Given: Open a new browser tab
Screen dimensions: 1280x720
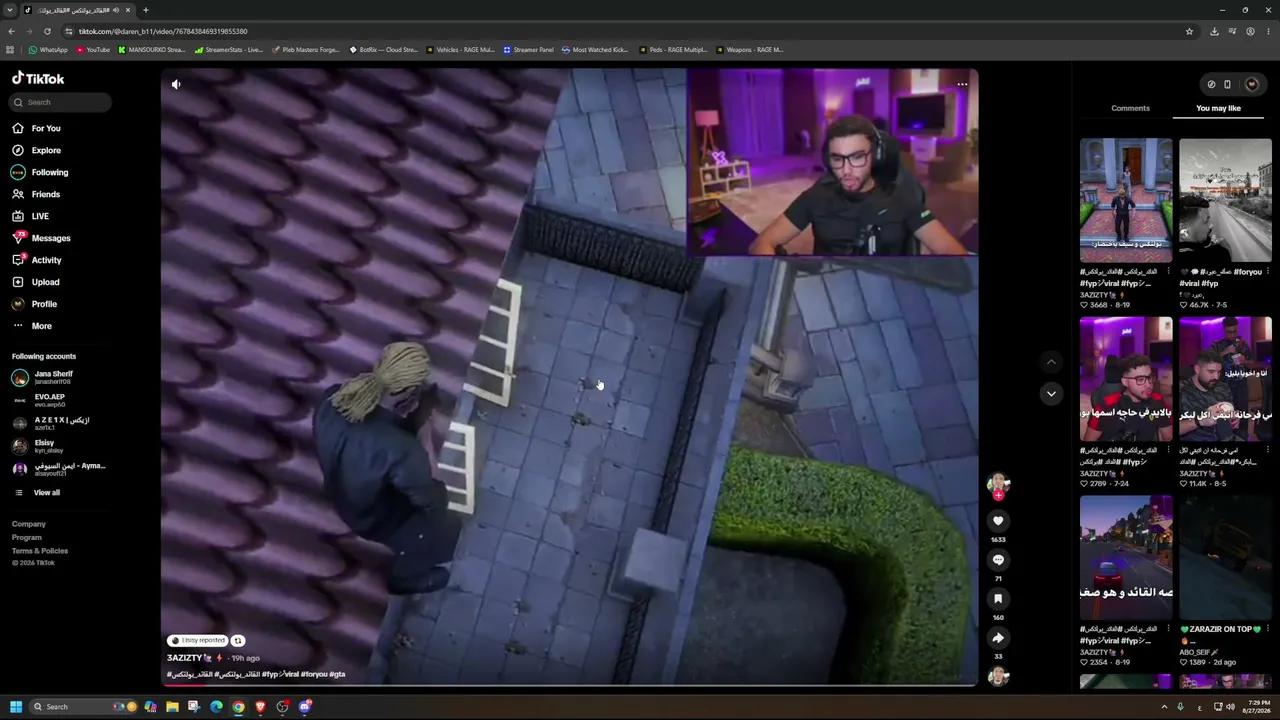Looking at the screenshot, I should pyautogui.click(x=146, y=10).
